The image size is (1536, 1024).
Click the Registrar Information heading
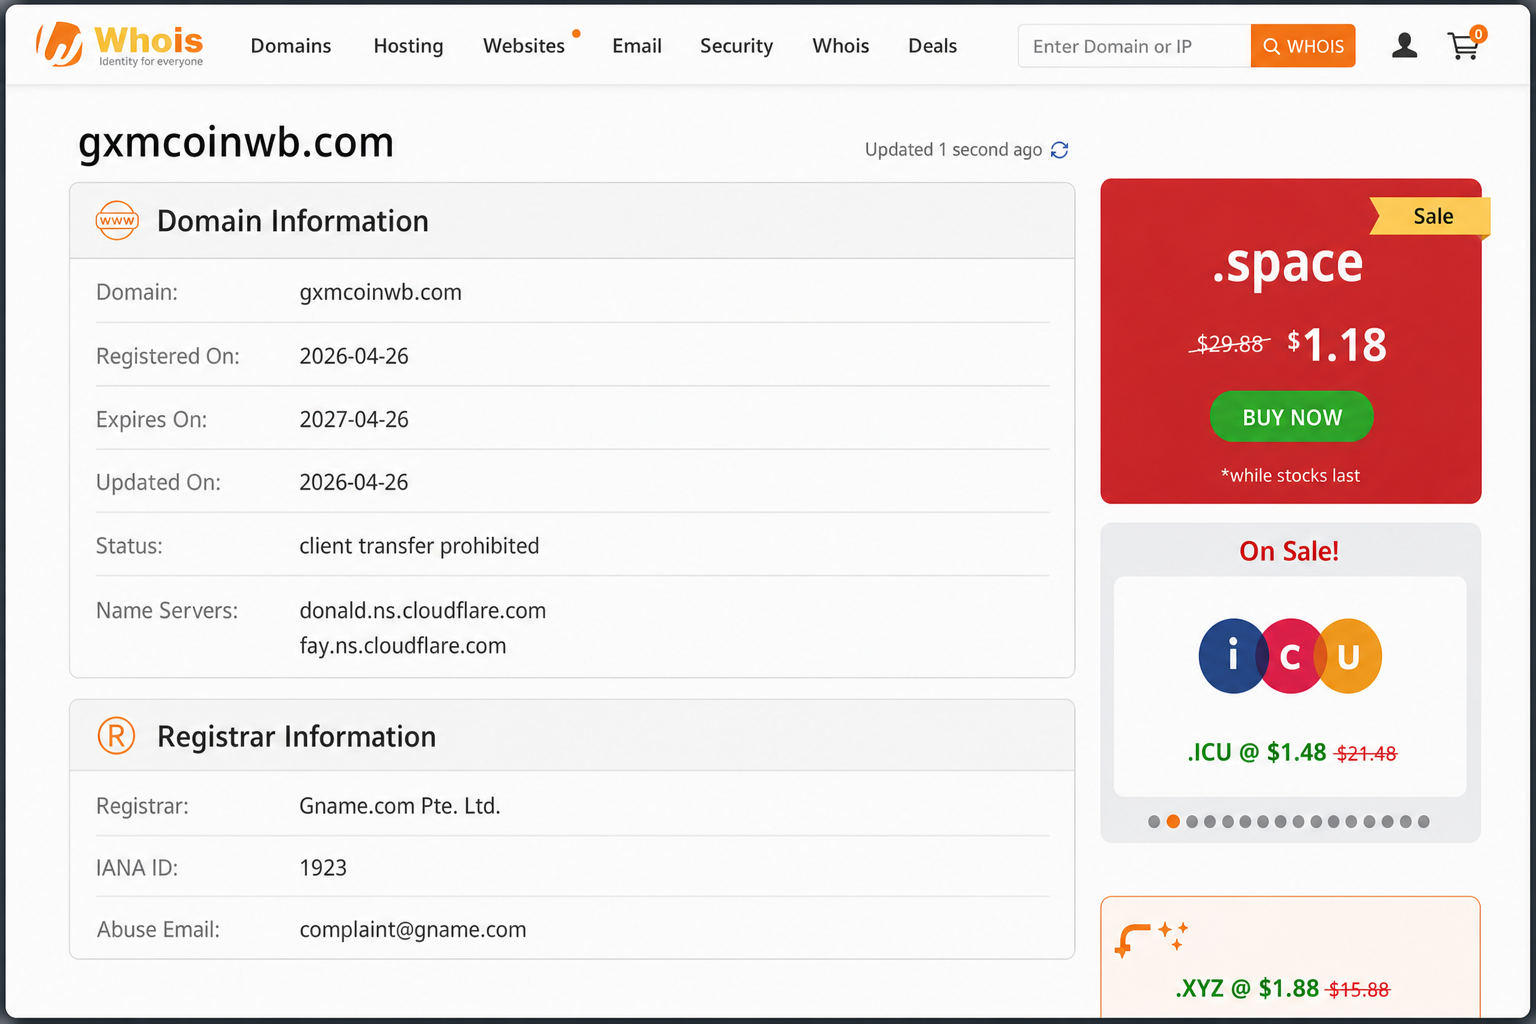click(297, 737)
